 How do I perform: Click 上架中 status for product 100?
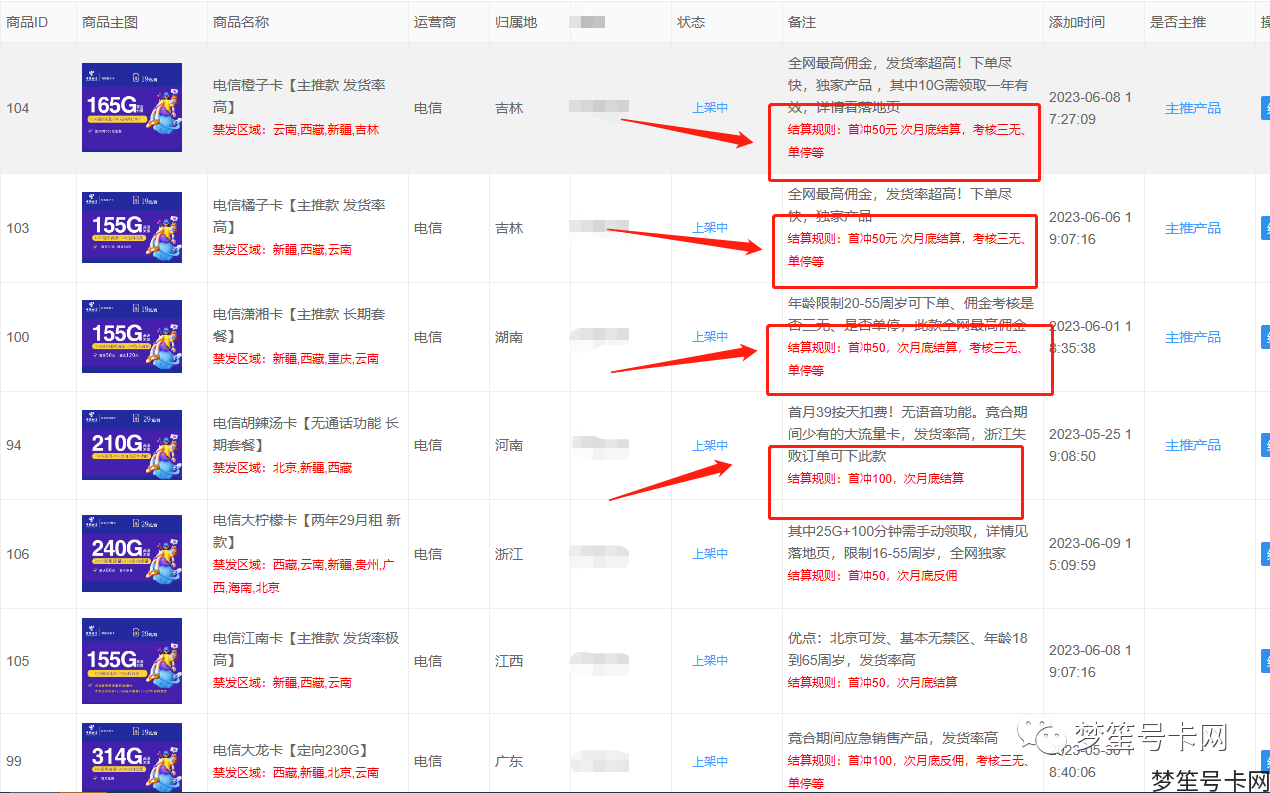coord(710,337)
